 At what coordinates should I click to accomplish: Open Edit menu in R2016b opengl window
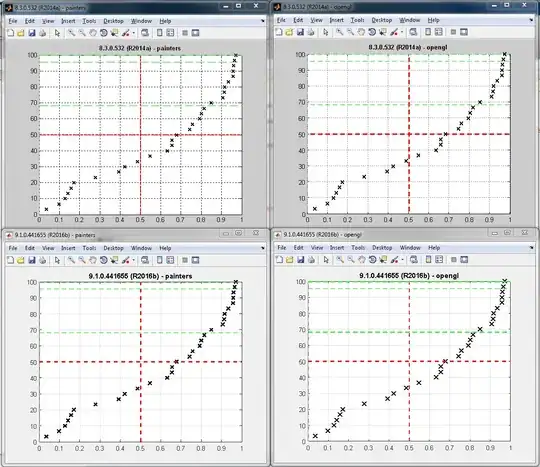click(299, 248)
